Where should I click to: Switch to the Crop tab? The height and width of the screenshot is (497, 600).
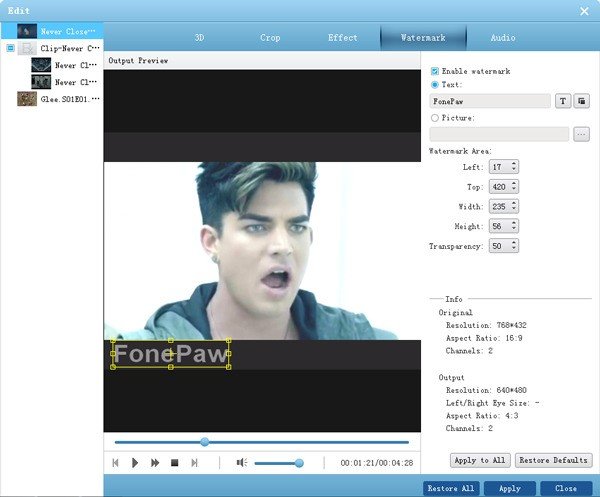(x=270, y=37)
